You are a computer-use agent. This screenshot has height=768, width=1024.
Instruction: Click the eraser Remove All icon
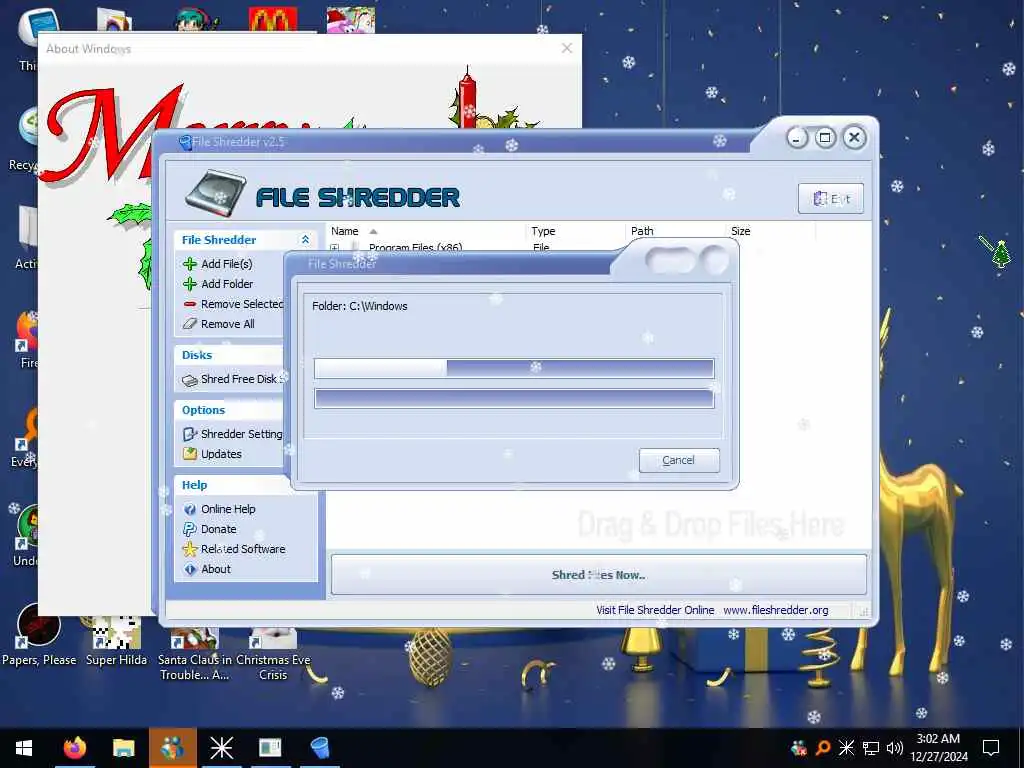(190, 324)
